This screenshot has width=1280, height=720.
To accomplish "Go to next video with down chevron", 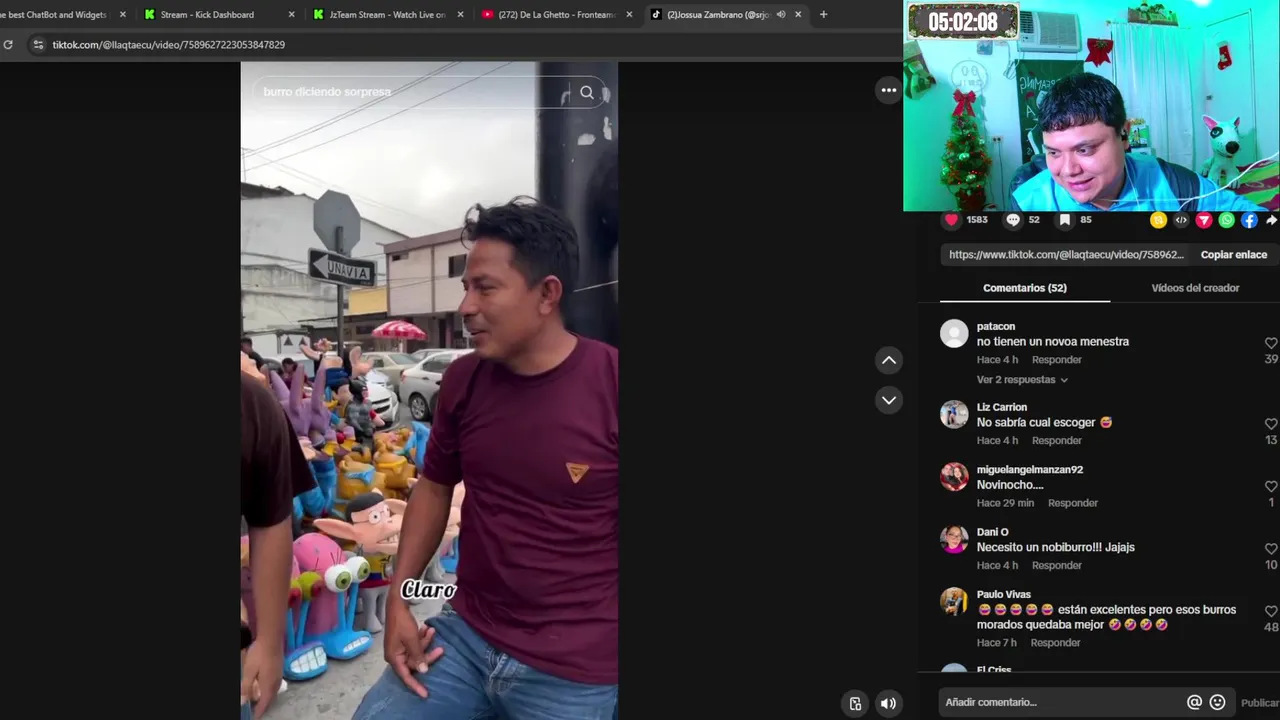I will coord(889,400).
